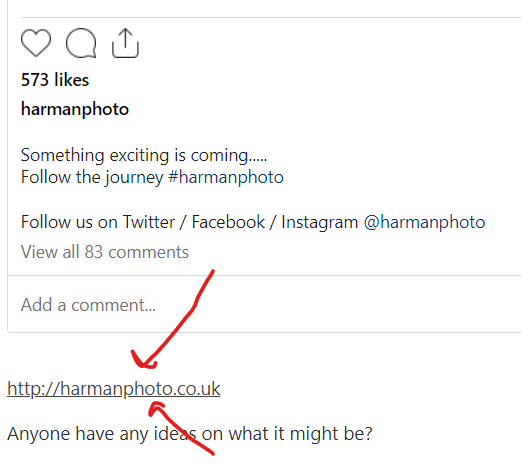Expand View all 83 comments
Screen dimensions: 521x471
click(105, 252)
